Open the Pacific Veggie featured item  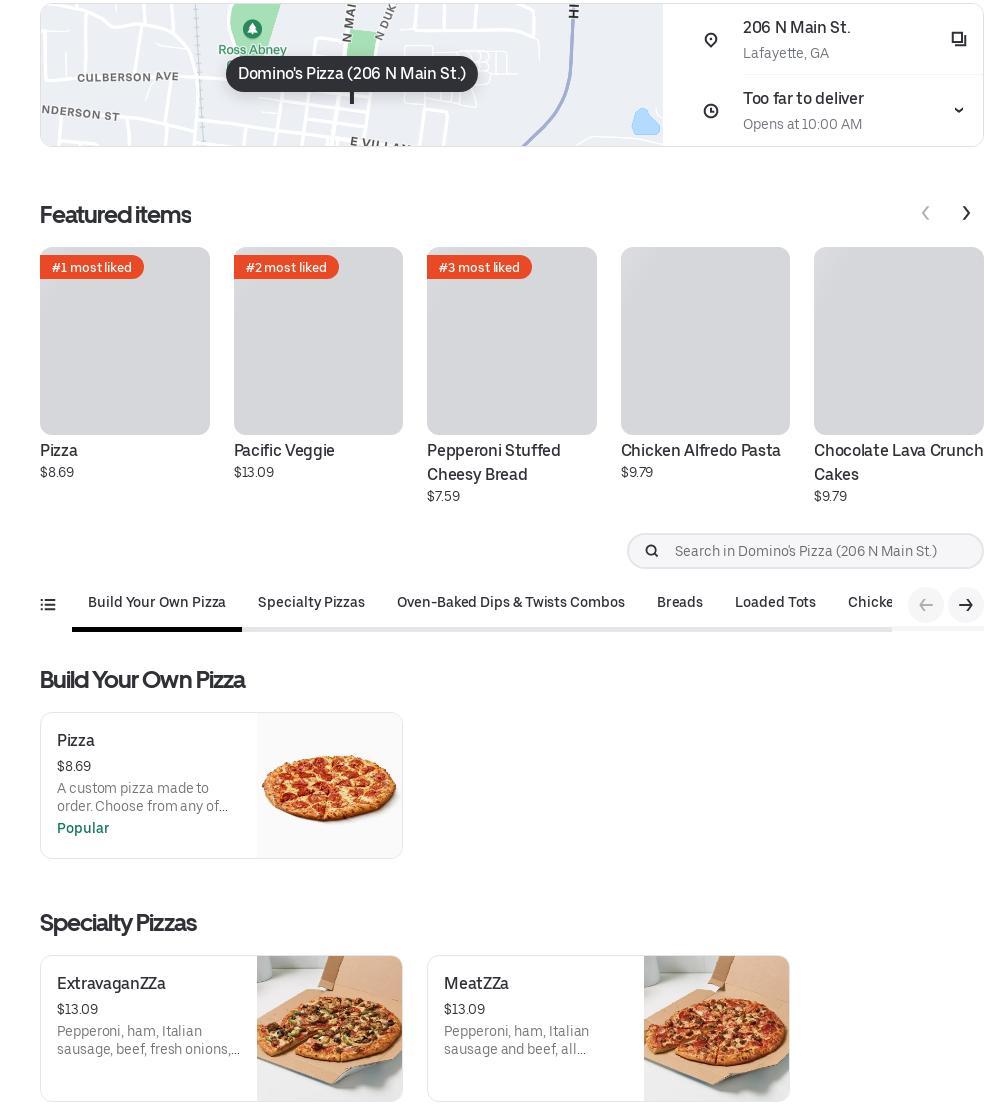pos(318,342)
